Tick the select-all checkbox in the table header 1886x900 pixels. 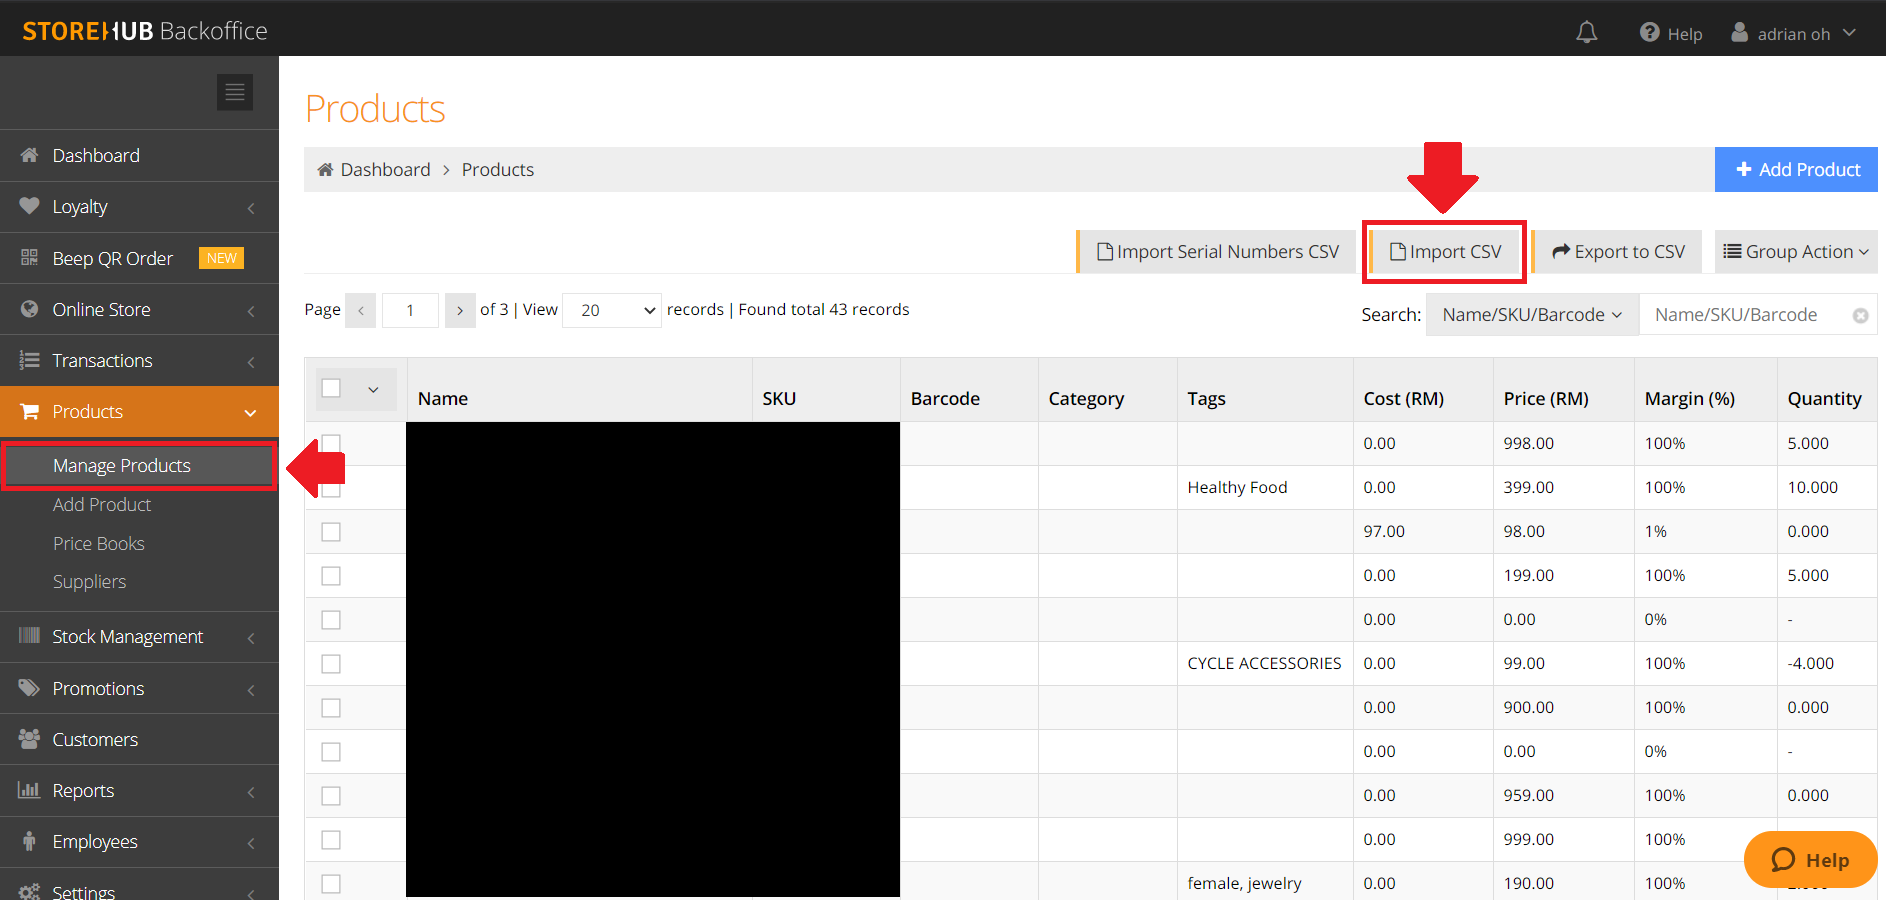pos(331,388)
